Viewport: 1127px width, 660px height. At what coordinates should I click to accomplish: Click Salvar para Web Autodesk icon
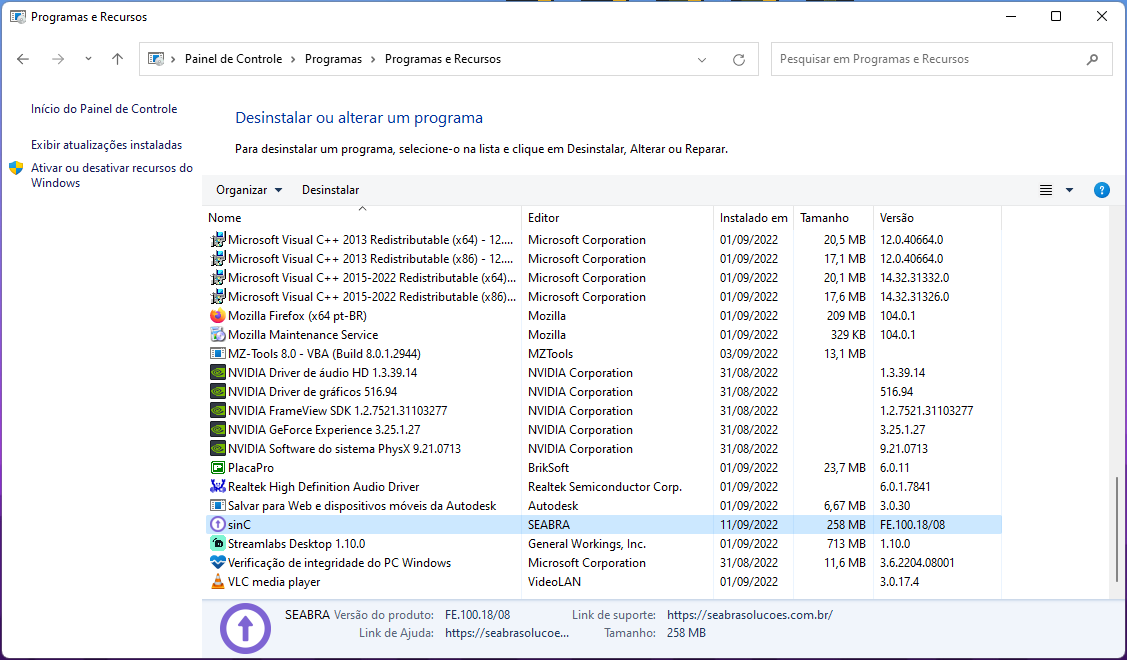tap(218, 506)
